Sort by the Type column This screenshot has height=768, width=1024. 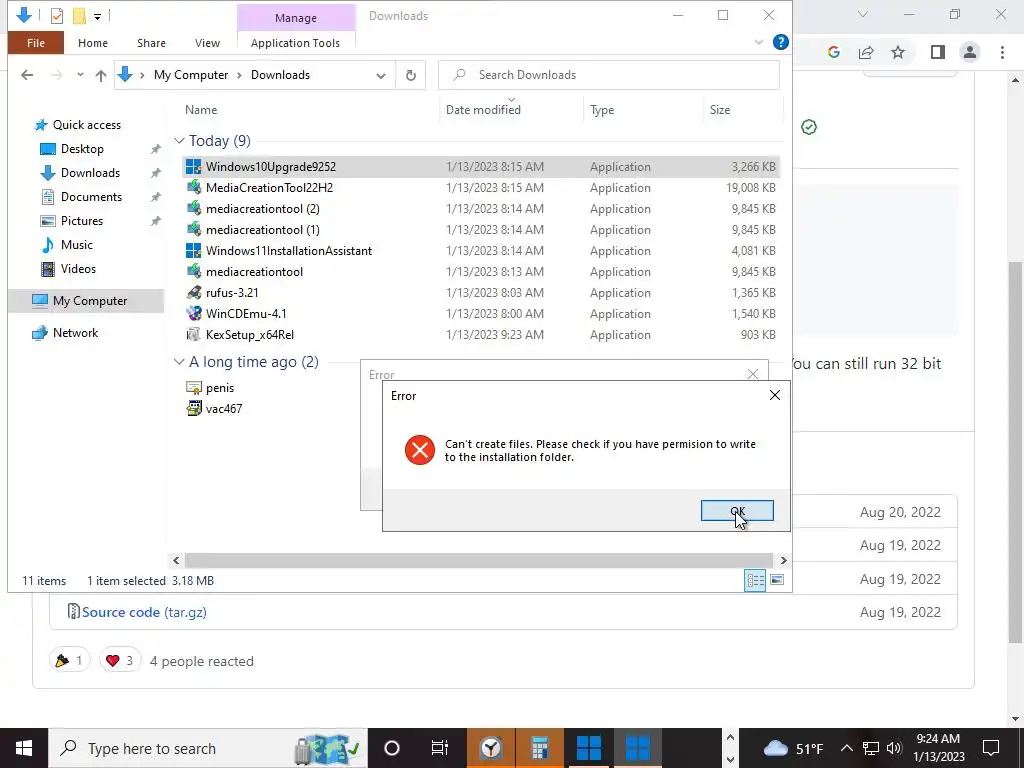[x=602, y=110]
